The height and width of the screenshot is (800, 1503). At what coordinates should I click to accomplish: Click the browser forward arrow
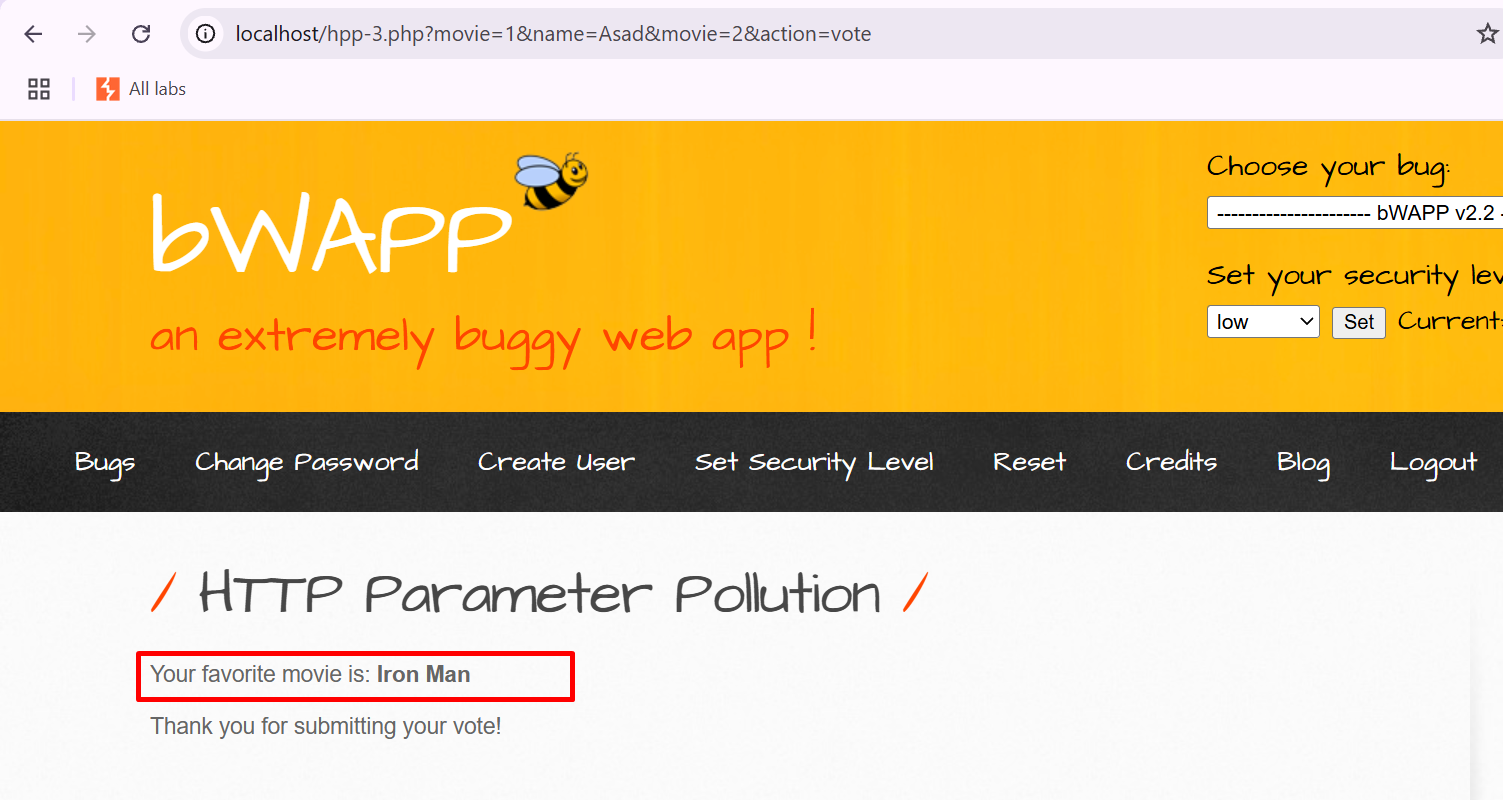(87, 34)
